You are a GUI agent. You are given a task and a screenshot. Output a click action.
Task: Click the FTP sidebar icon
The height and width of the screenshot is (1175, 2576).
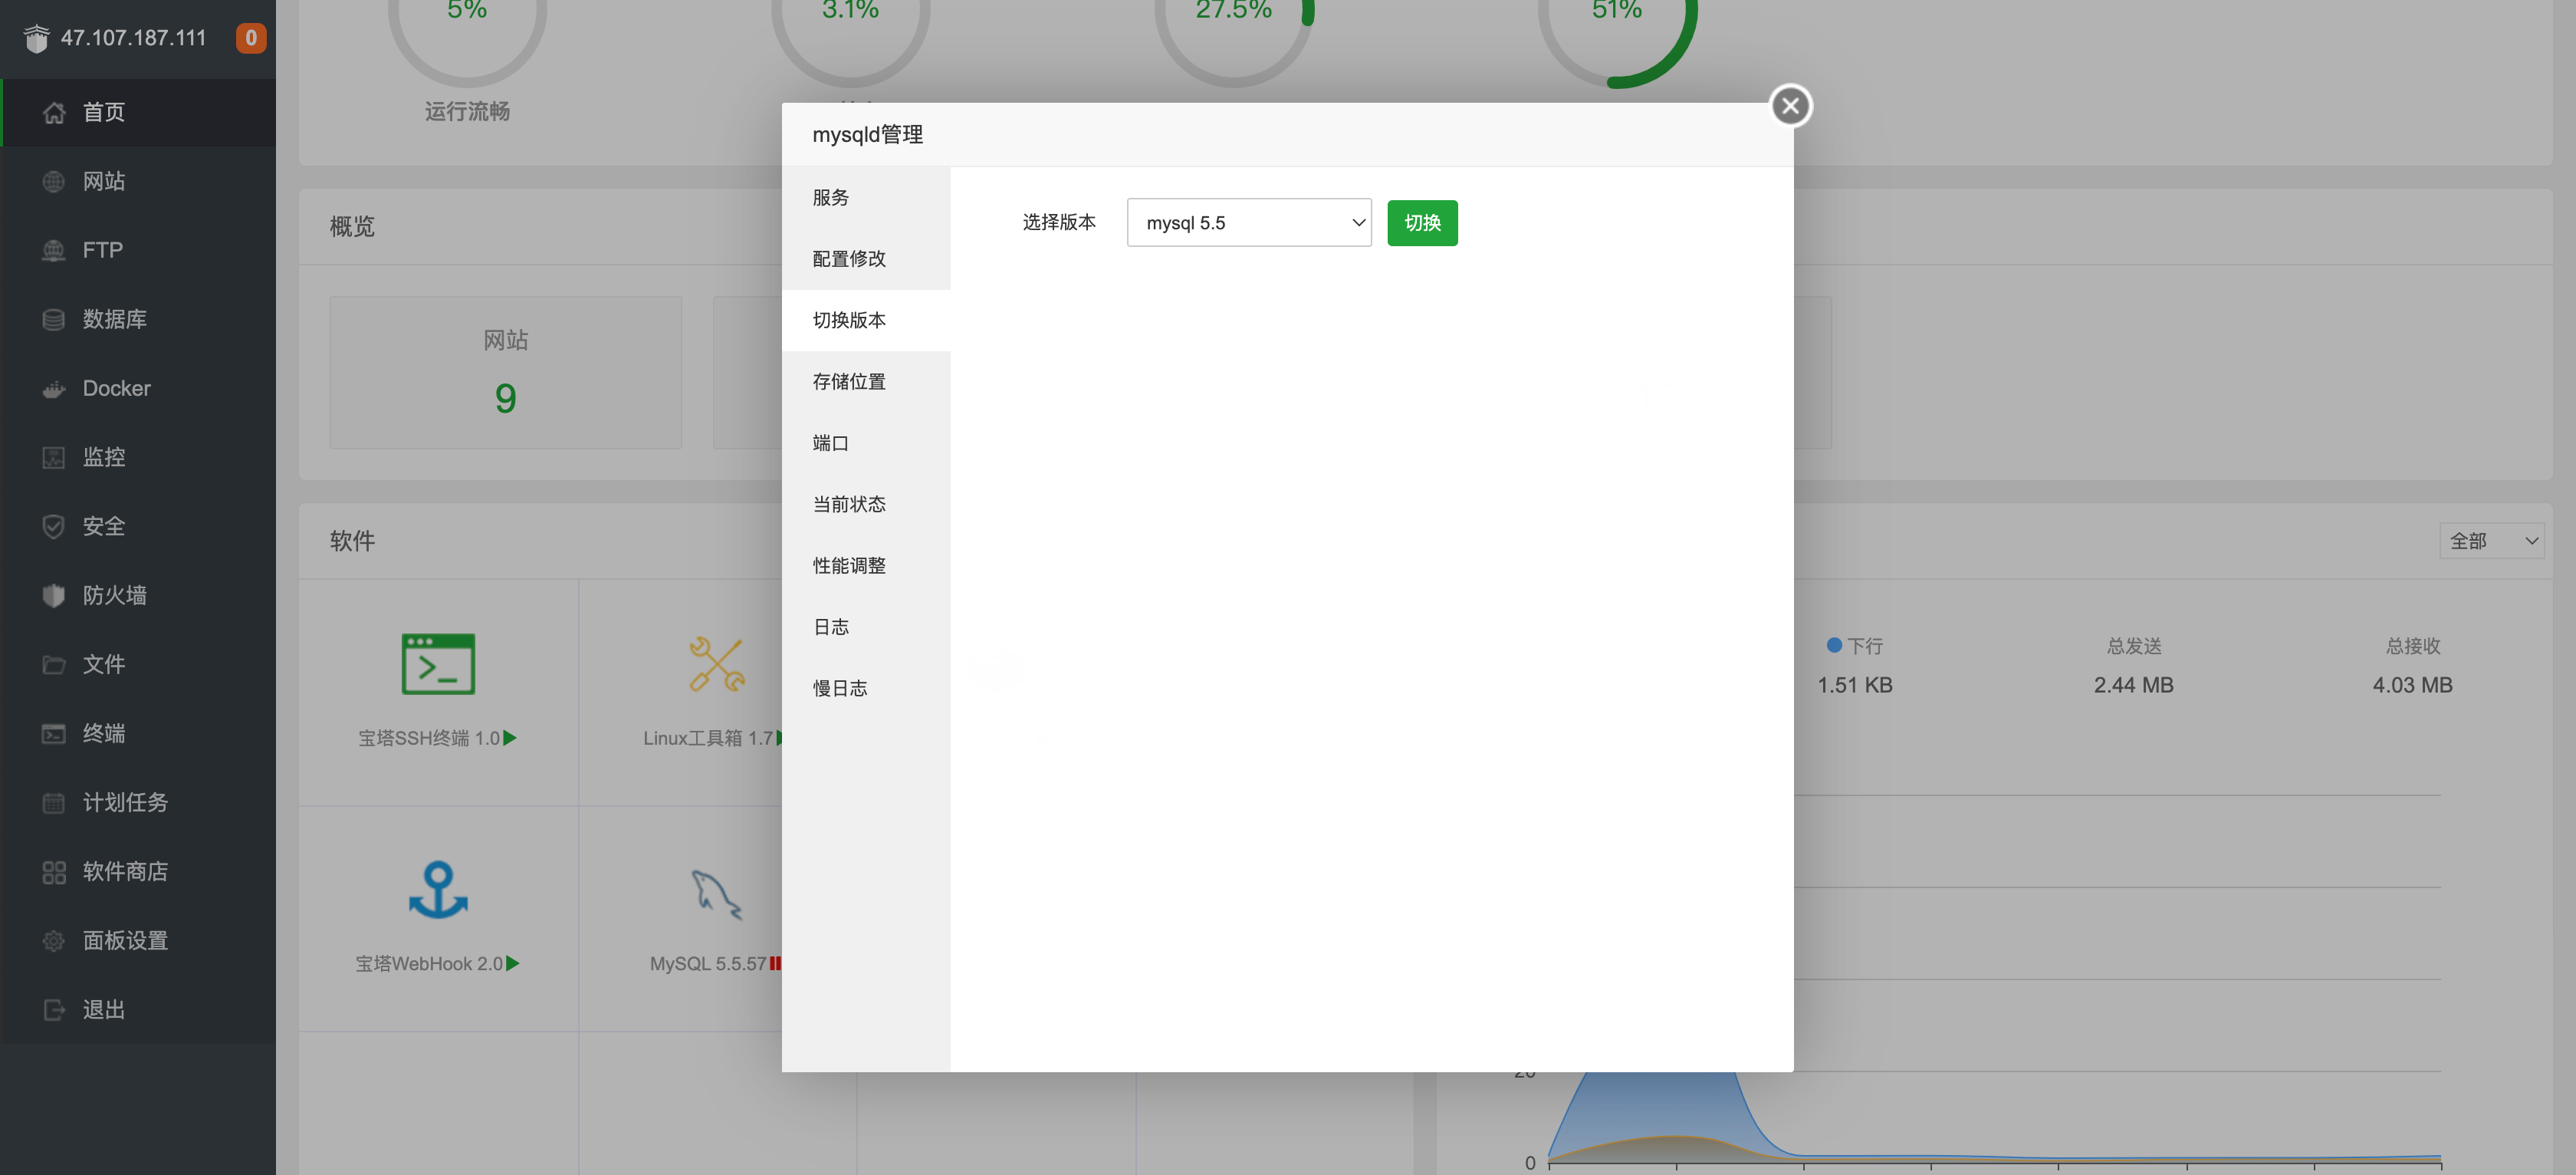click(54, 250)
